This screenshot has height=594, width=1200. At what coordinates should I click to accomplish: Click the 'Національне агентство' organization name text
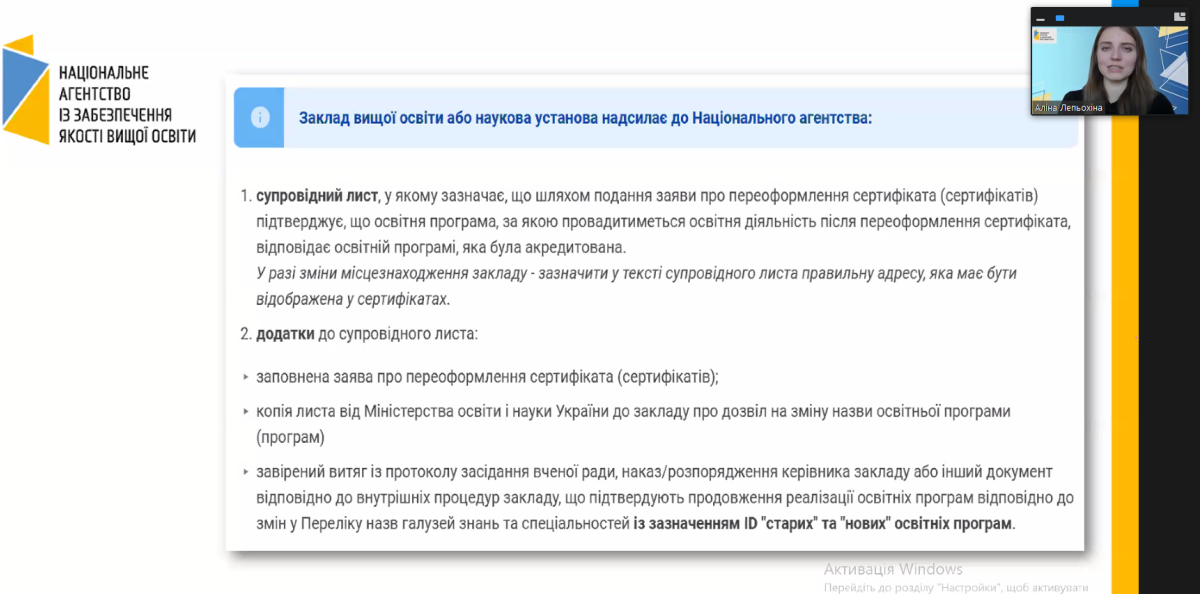[x=127, y=104]
